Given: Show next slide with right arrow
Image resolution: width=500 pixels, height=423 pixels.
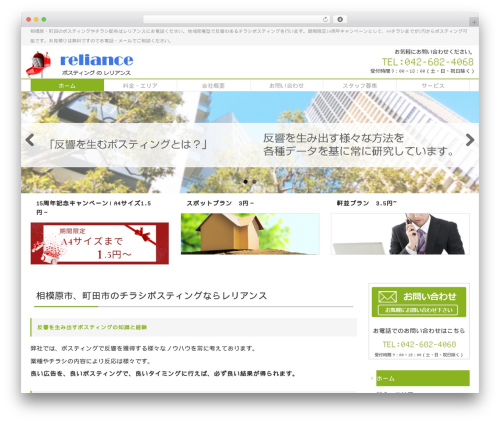Looking at the screenshot, I should 470,140.
